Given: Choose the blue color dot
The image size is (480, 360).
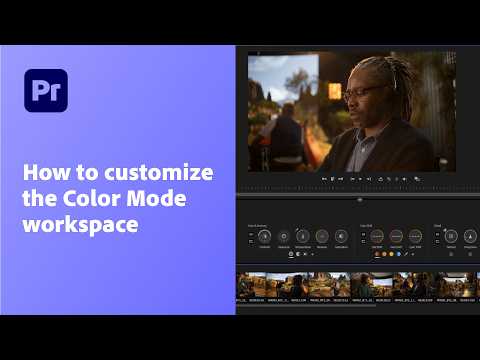Looking at the screenshot, I should [x=399, y=254].
